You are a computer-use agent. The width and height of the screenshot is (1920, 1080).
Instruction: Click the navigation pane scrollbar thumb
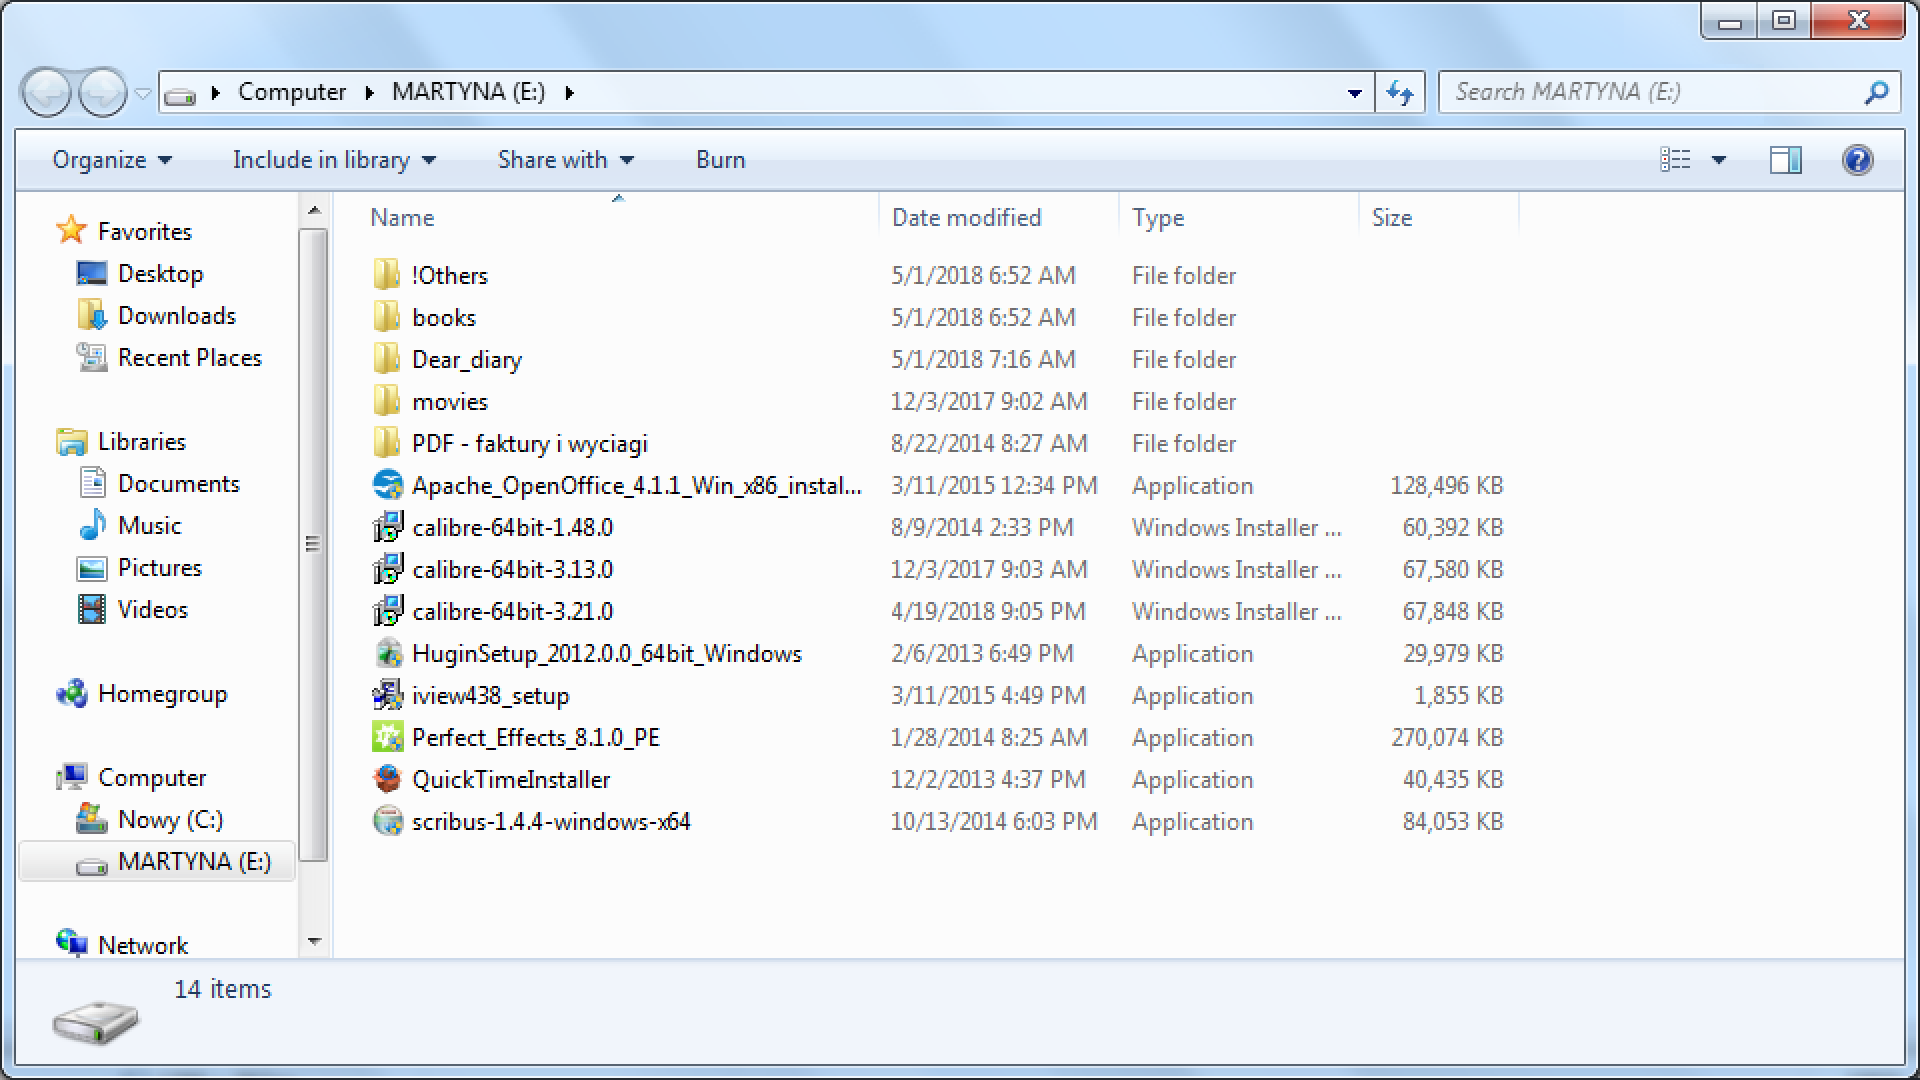pyautogui.click(x=313, y=545)
